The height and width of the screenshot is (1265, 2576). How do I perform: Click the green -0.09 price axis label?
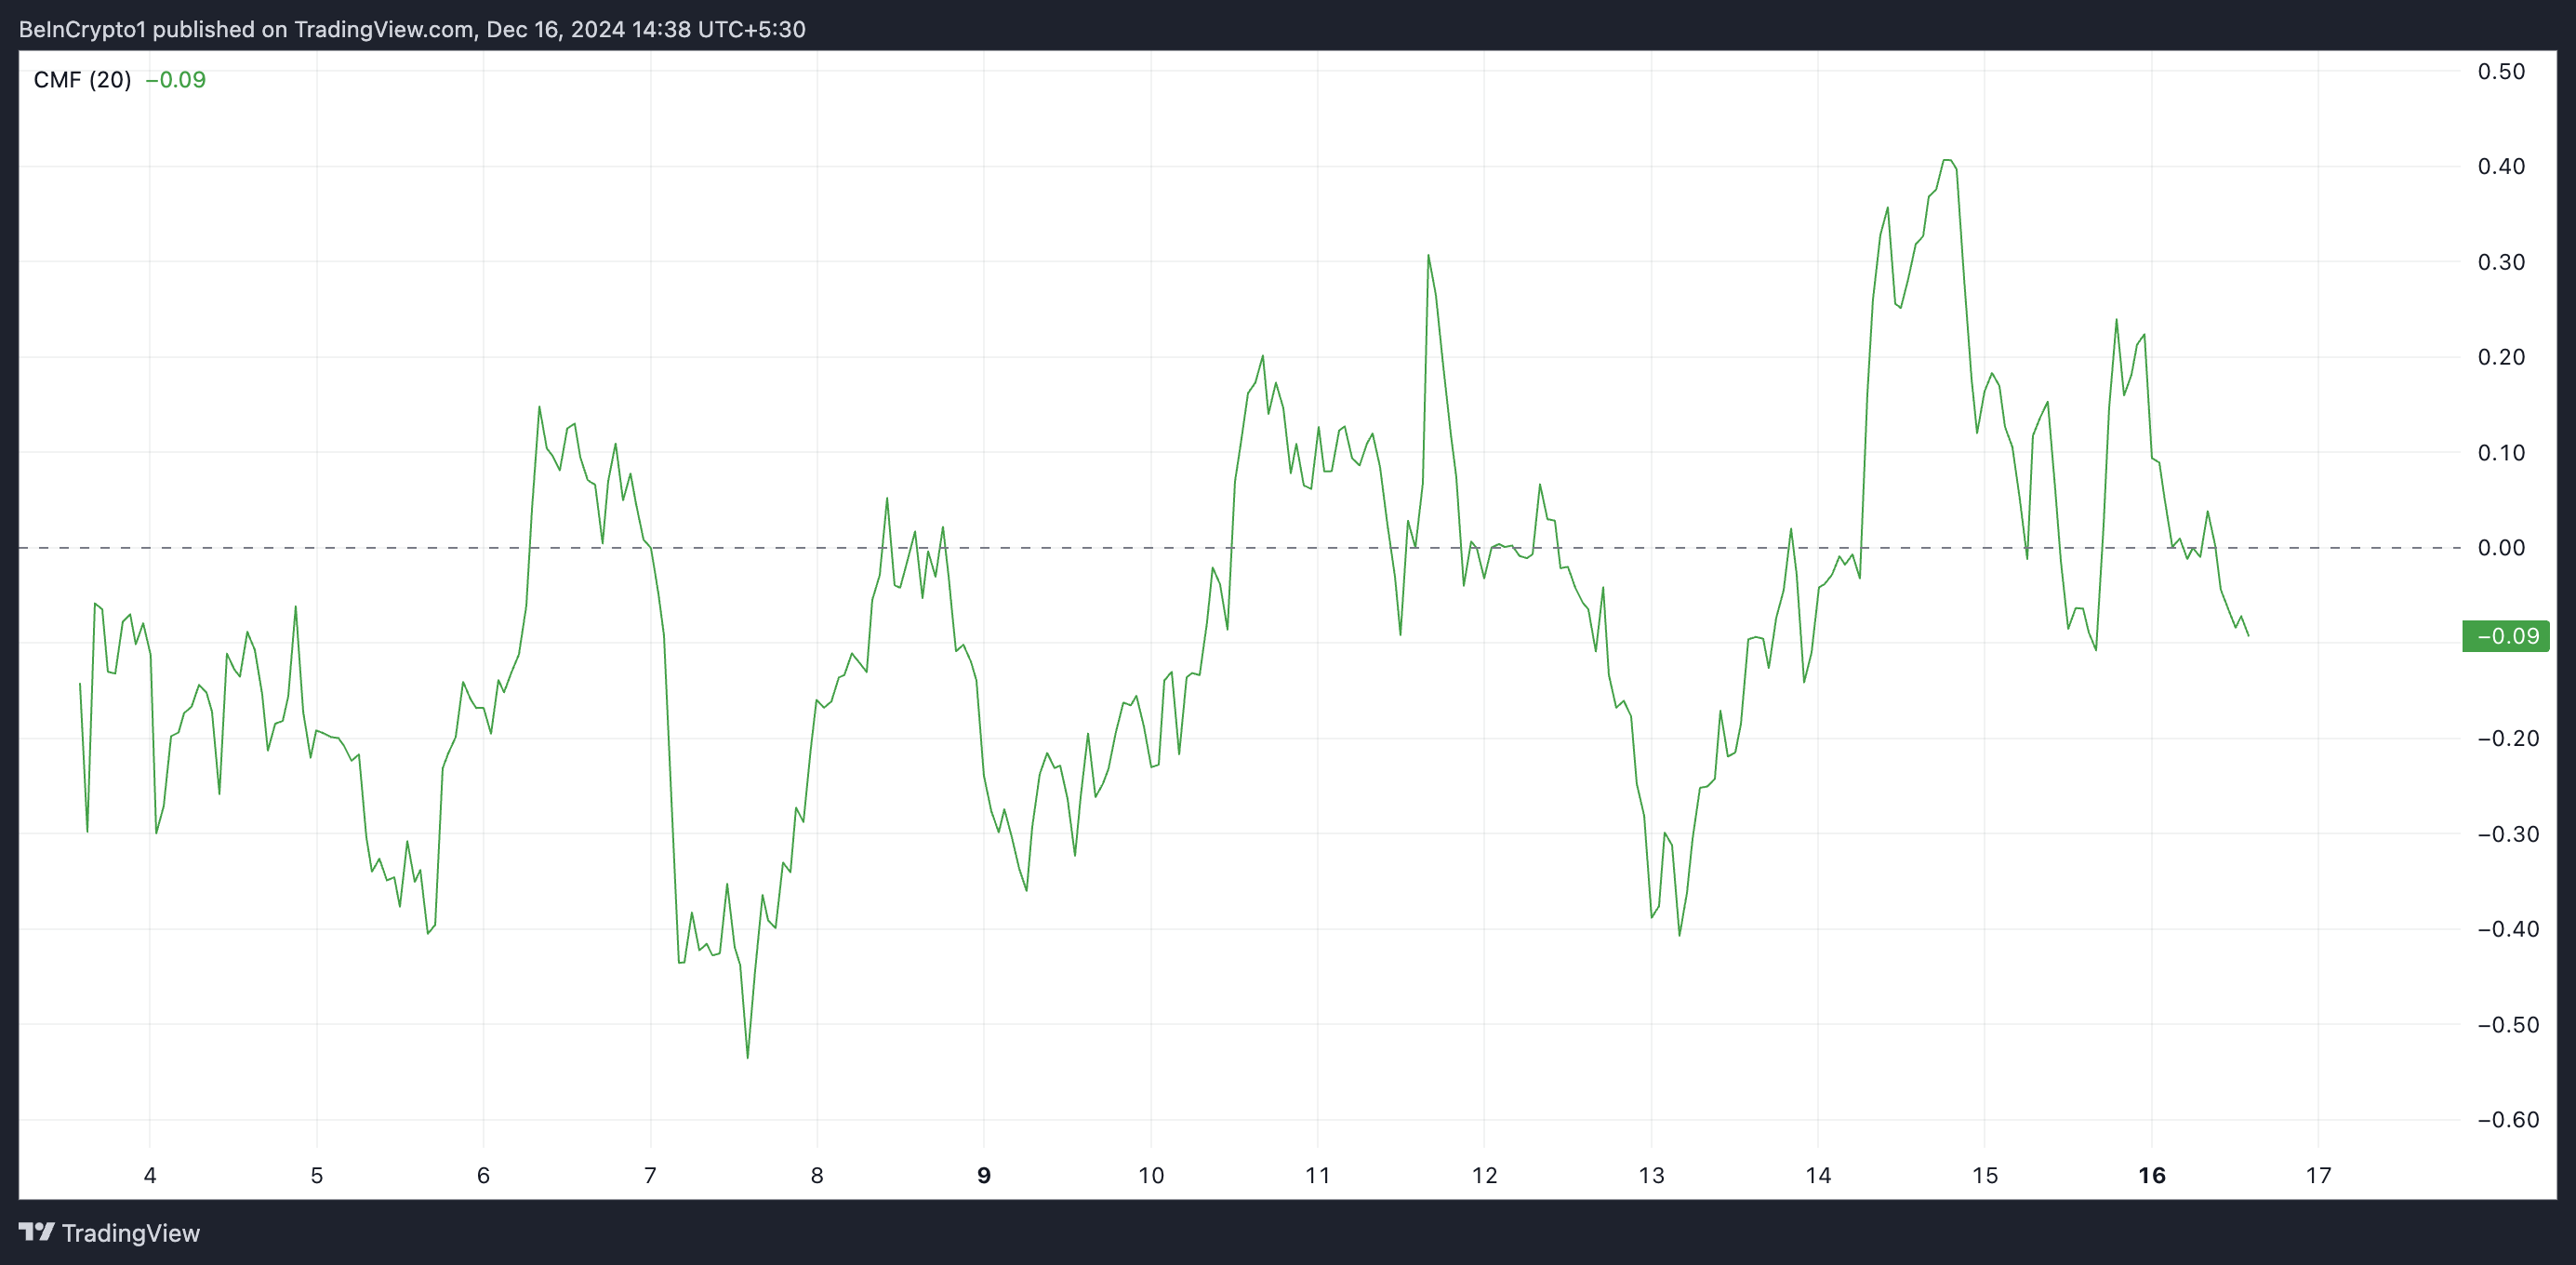pos(2507,636)
